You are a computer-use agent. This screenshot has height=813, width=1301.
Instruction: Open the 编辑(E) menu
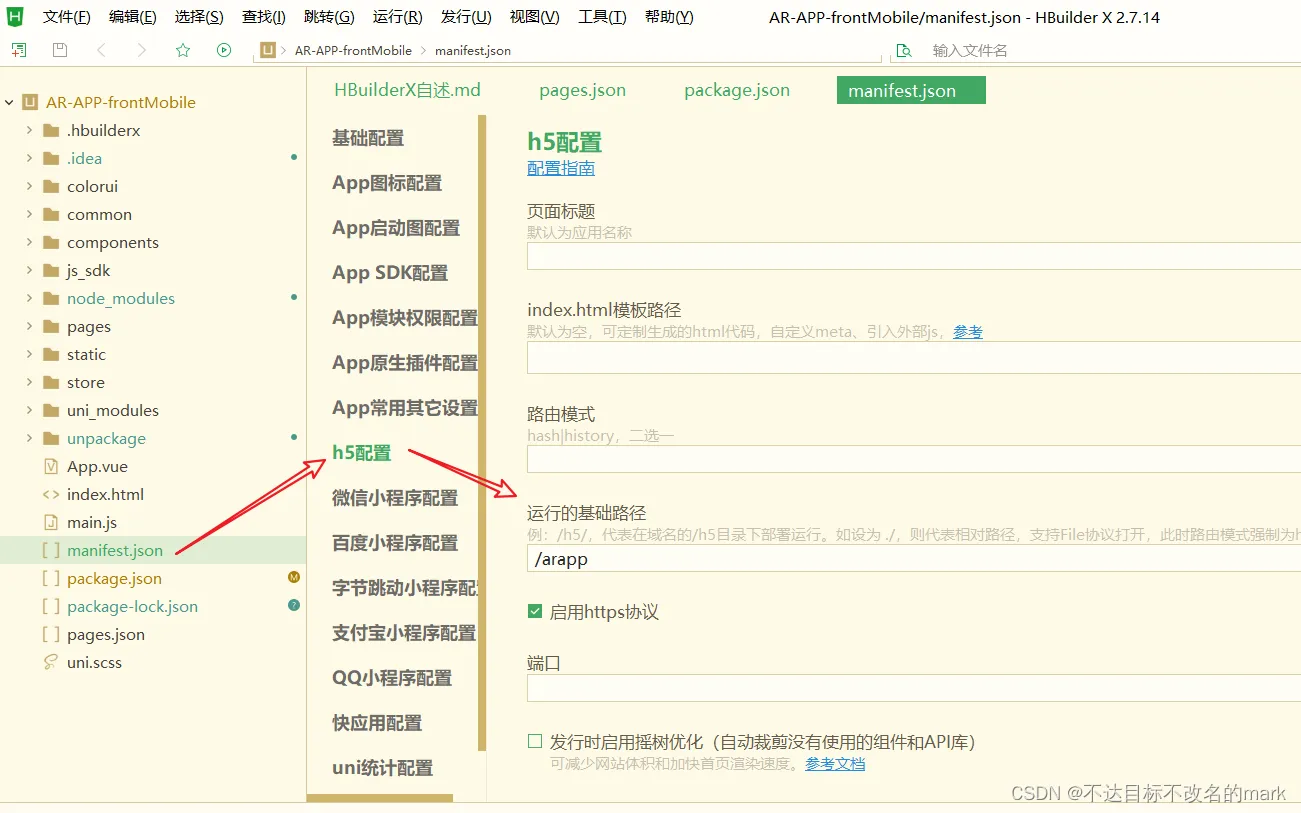pyautogui.click(x=132, y=17)
